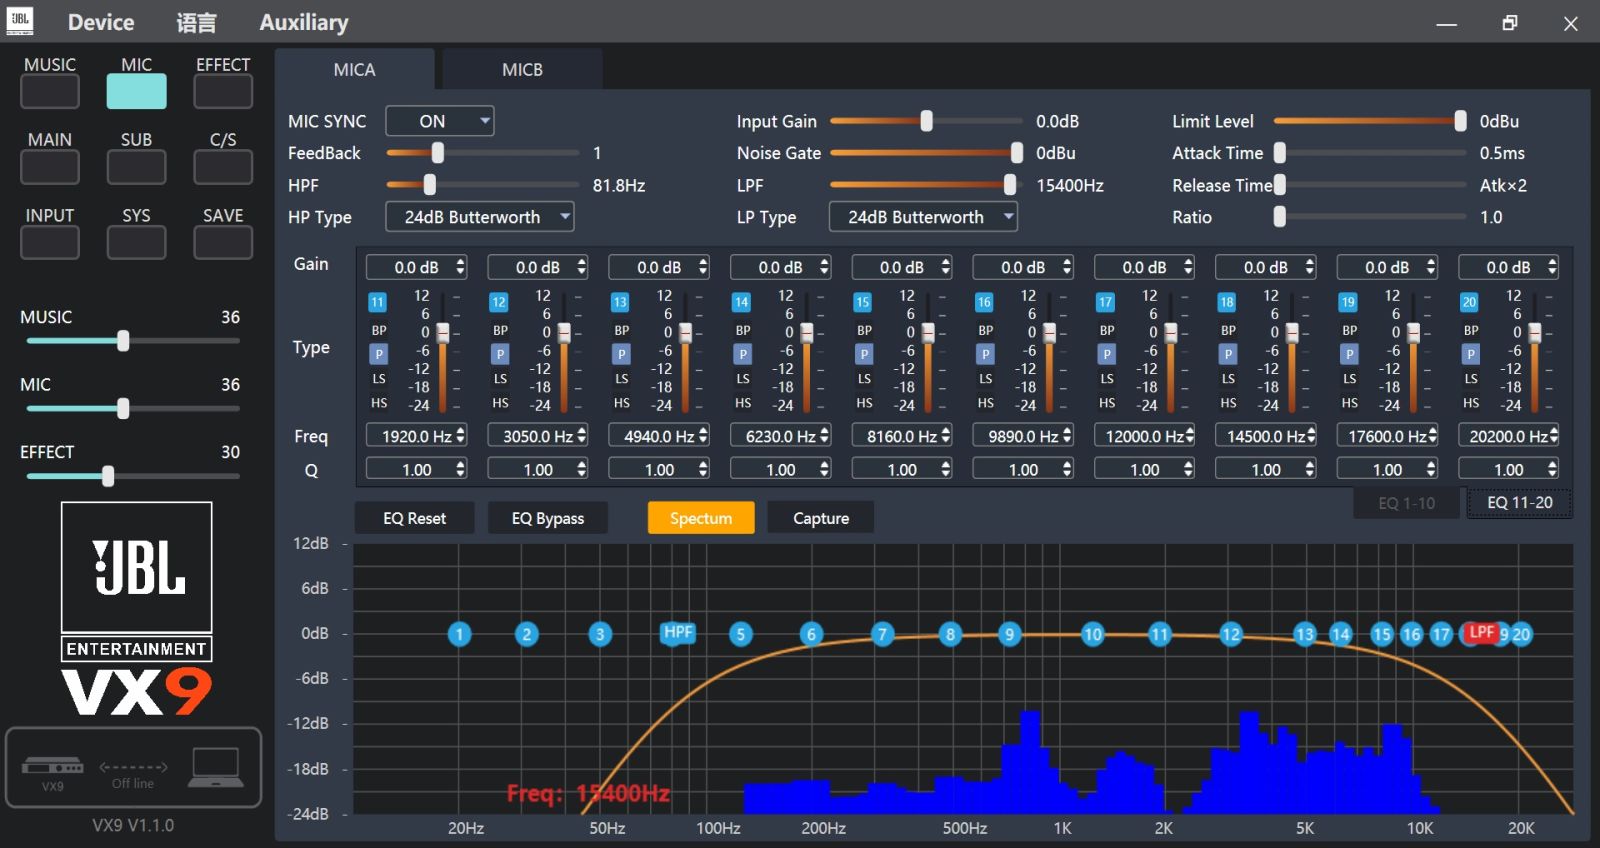This screenshot has height=848, width=1600.
Task: Switch to the MICB tab
Action: (x=522, y=70)
